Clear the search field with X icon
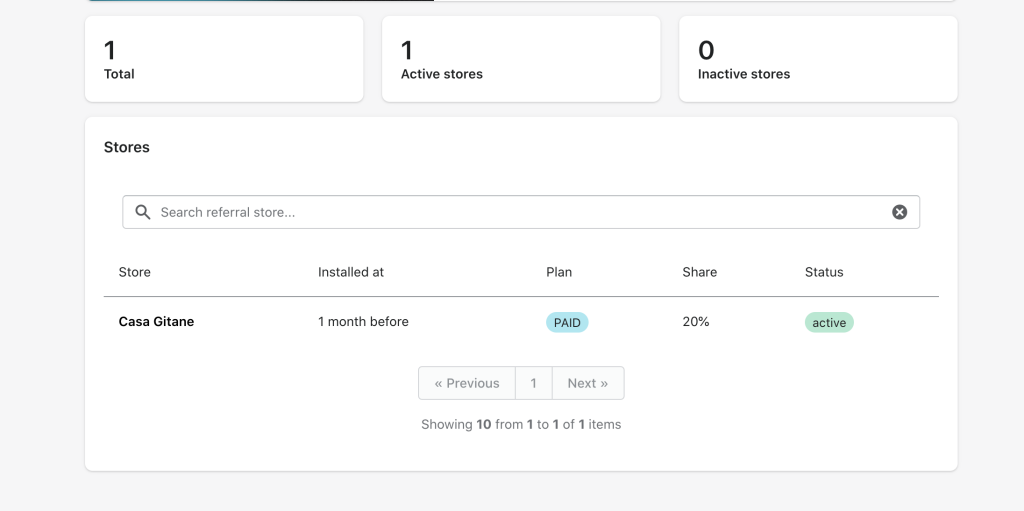This screenshot has height=511, width=1024. [899, 212]
